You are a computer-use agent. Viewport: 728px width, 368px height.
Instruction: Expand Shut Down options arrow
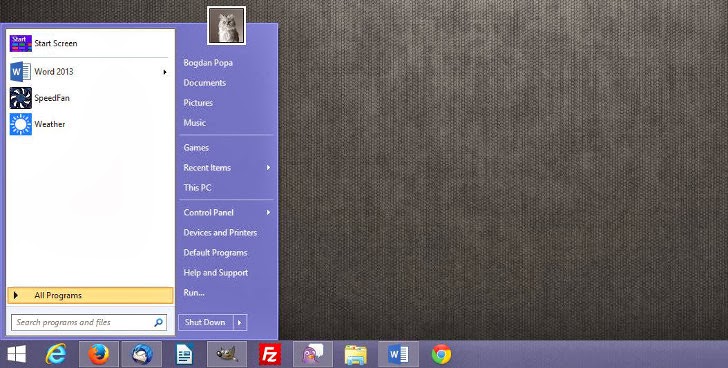tap(240, 322)
